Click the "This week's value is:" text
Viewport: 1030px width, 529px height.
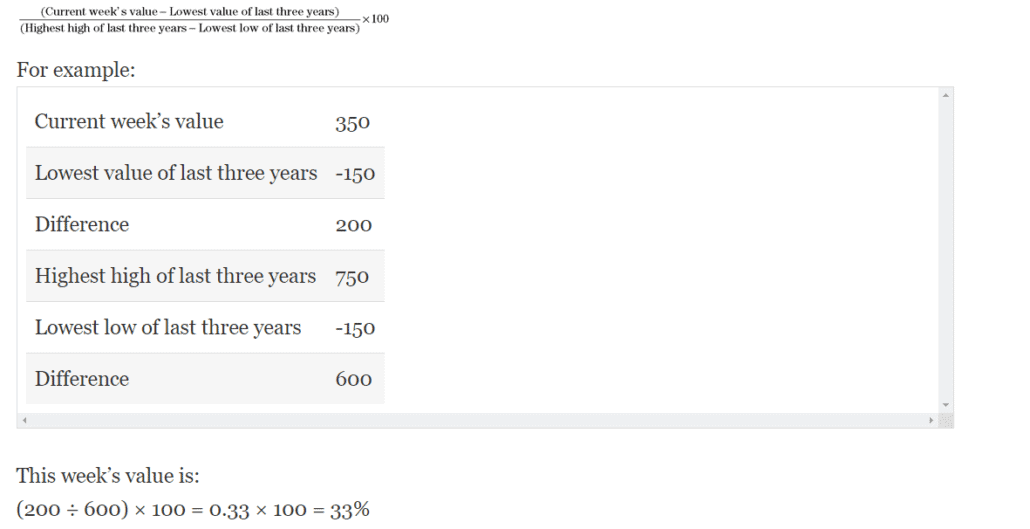(x=108, y=476)
